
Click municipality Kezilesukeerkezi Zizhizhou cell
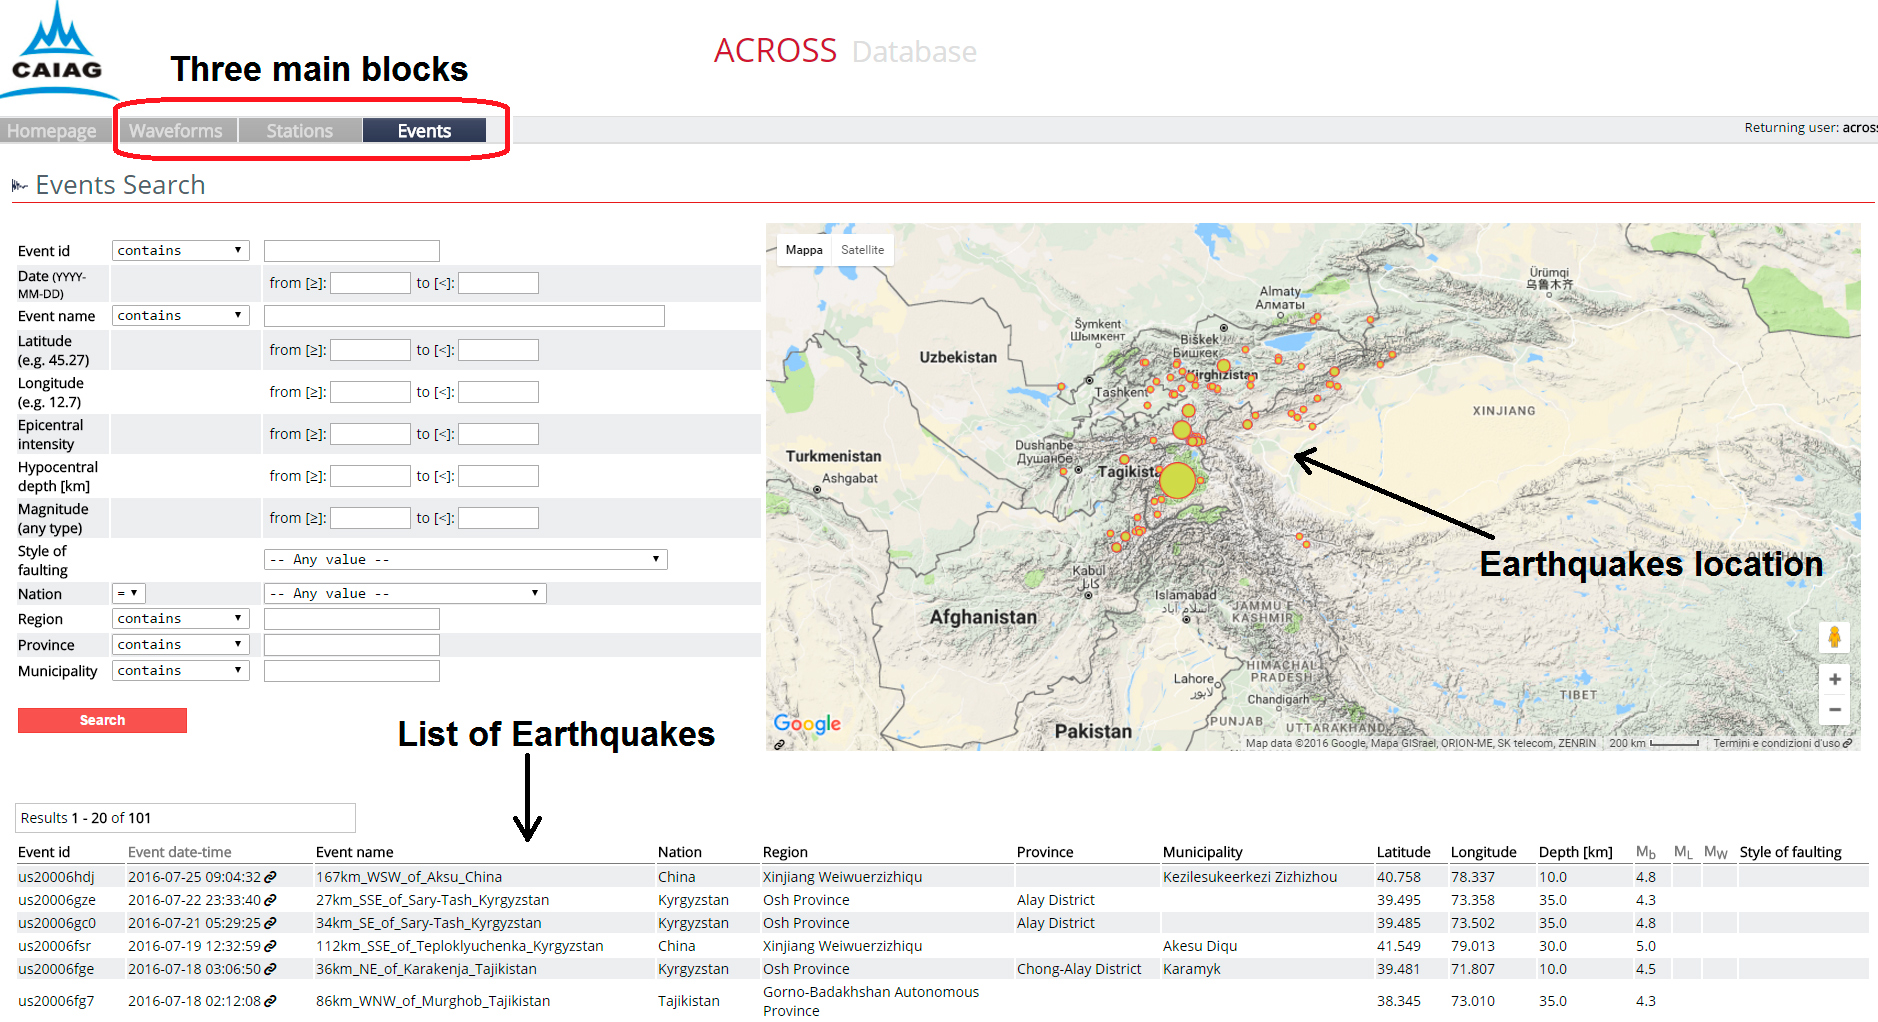click(x=1250, y=877)
